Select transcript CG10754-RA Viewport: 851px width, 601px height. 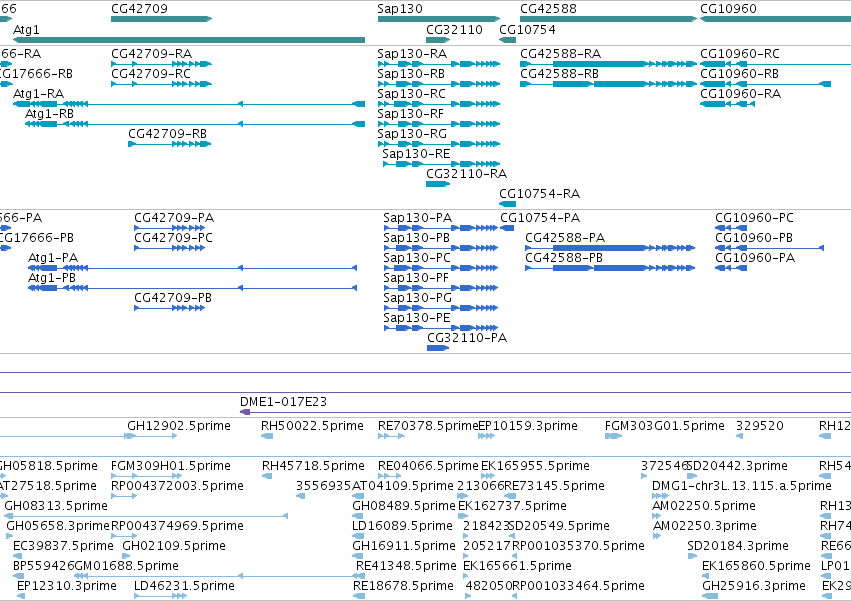tap(507, 204)
